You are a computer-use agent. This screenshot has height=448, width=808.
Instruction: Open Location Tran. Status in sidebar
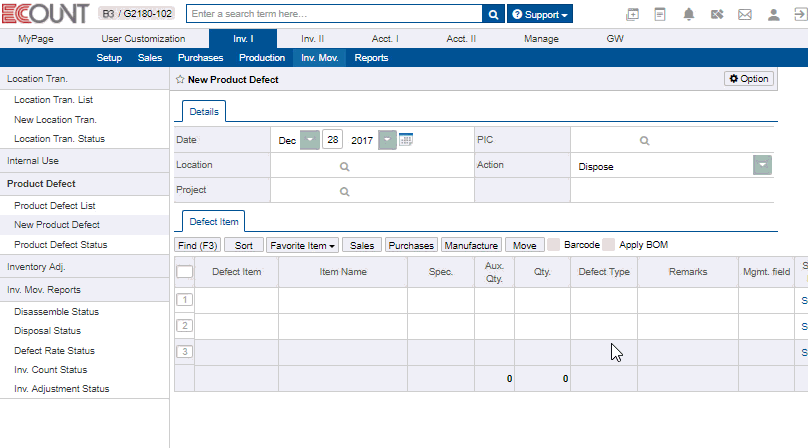click(59, 139)
